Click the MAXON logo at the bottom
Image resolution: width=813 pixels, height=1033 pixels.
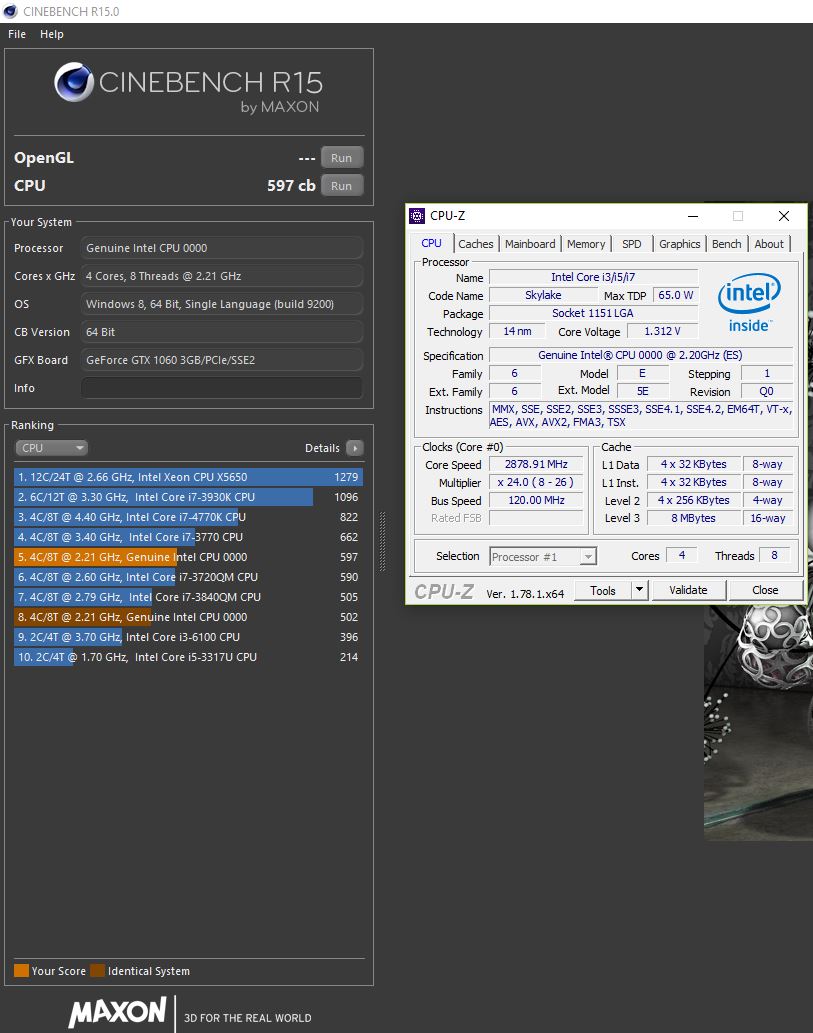click(117, 1012)
